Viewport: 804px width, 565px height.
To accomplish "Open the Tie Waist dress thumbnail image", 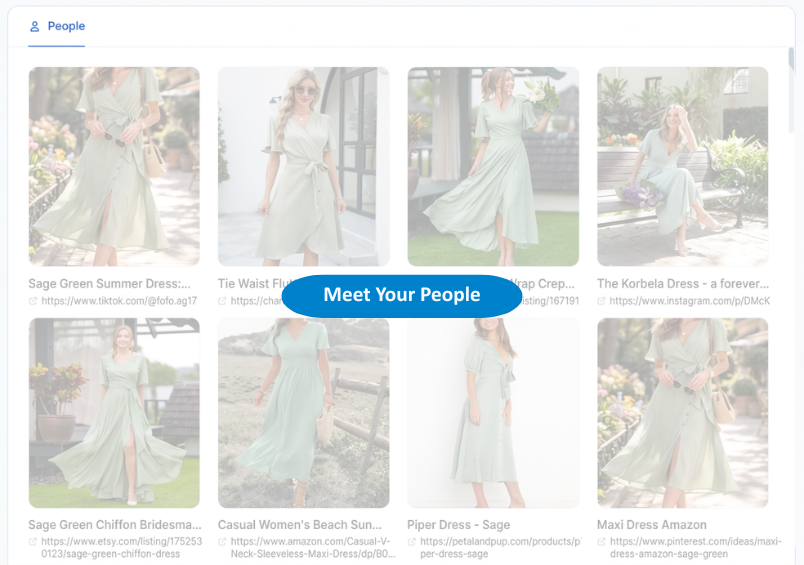I will [304, 166].
